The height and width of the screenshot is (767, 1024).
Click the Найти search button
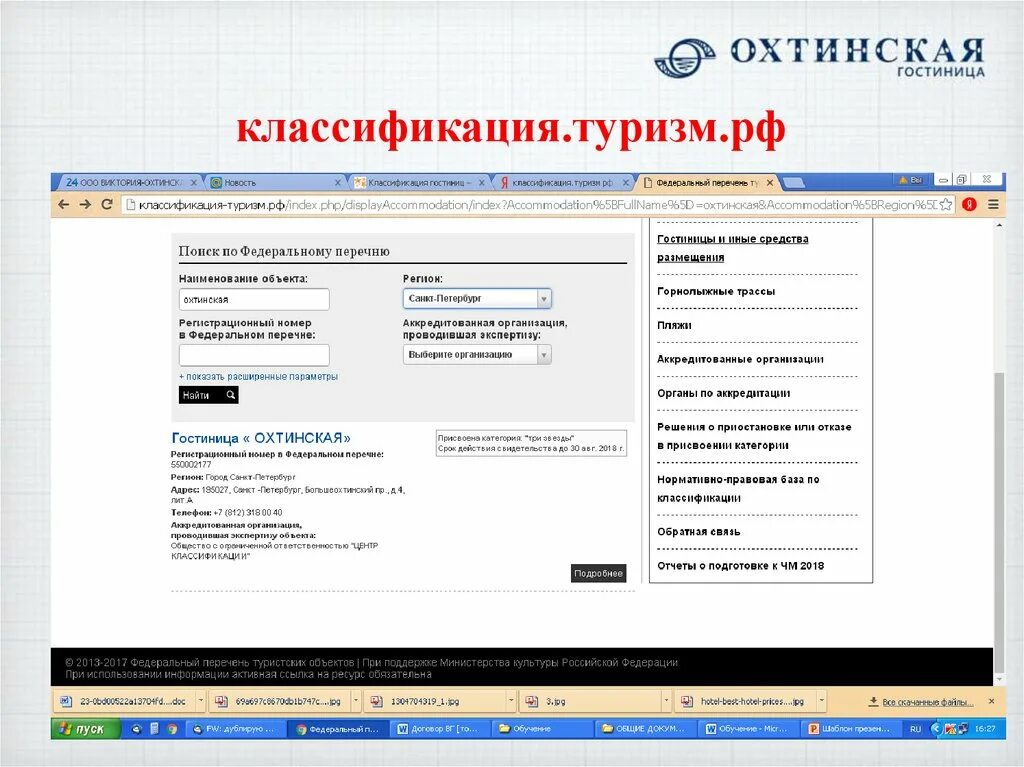tap(208, 395)
